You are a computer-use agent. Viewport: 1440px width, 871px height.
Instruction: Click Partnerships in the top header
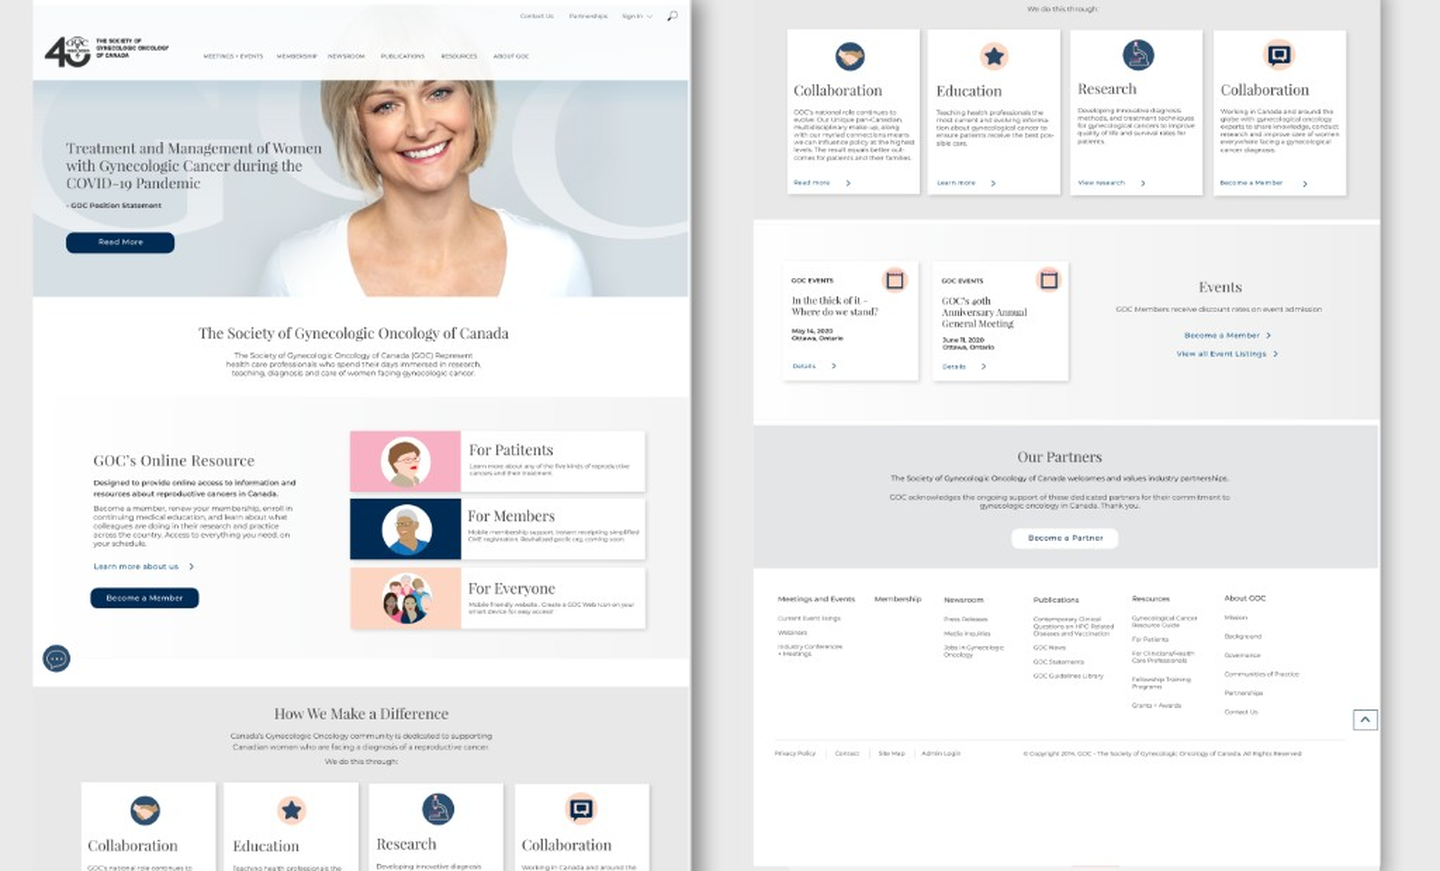point(588,16)
